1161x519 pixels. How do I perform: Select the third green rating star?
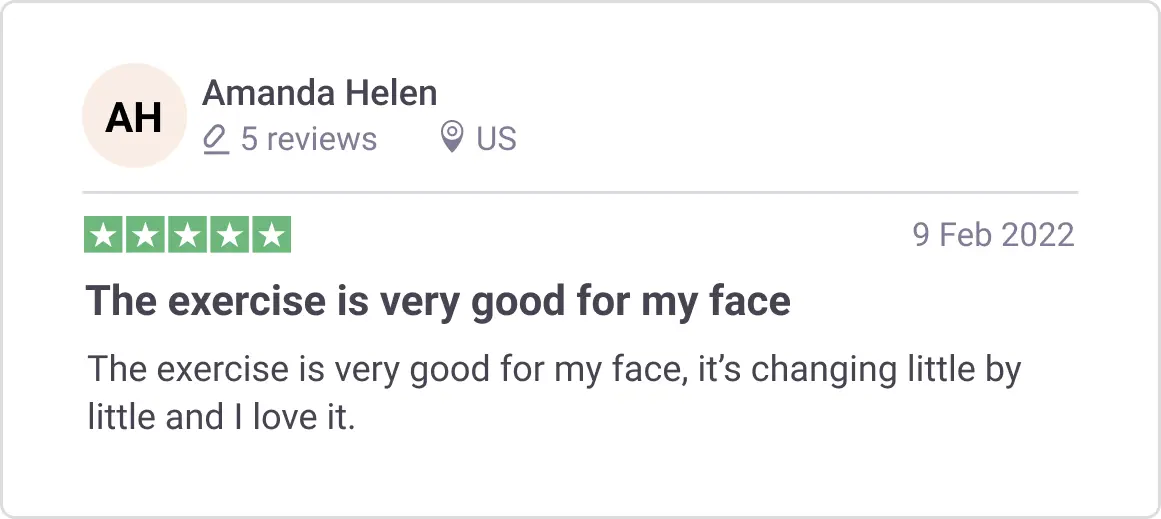[187, 235]
